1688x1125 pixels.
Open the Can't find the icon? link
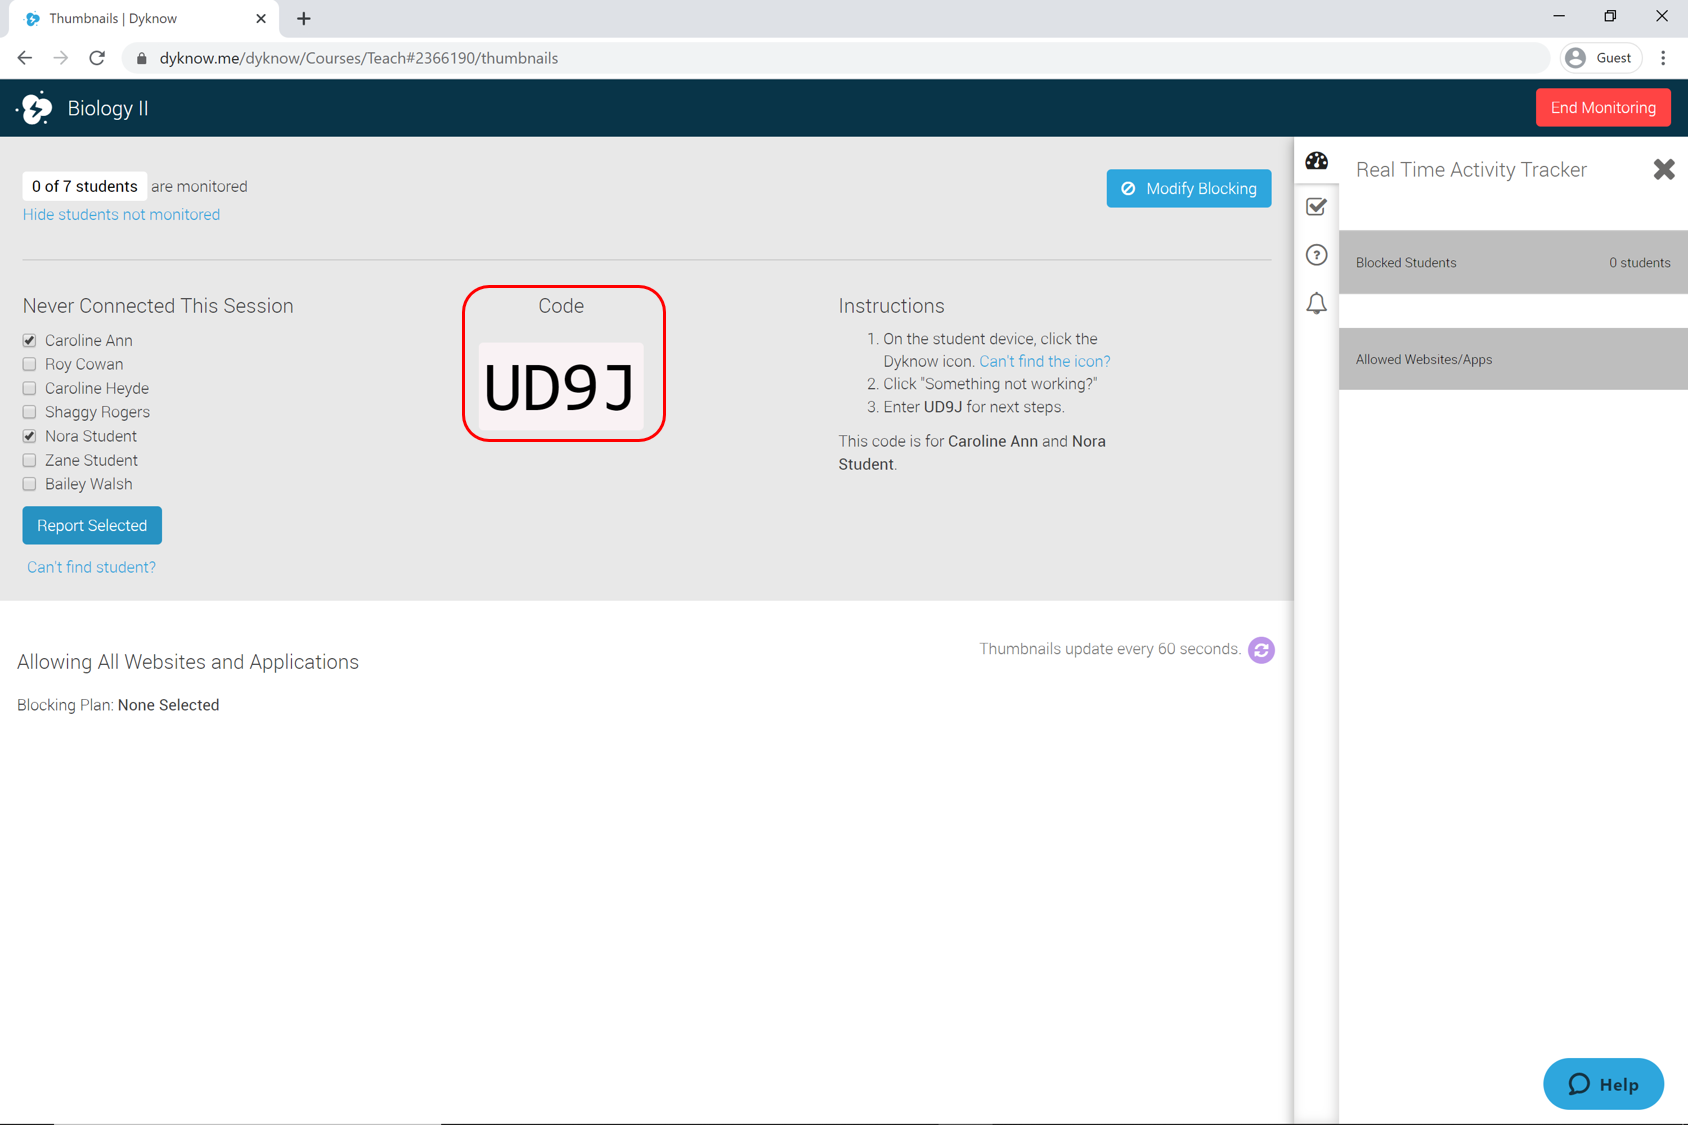click(x=1044, y=361)
